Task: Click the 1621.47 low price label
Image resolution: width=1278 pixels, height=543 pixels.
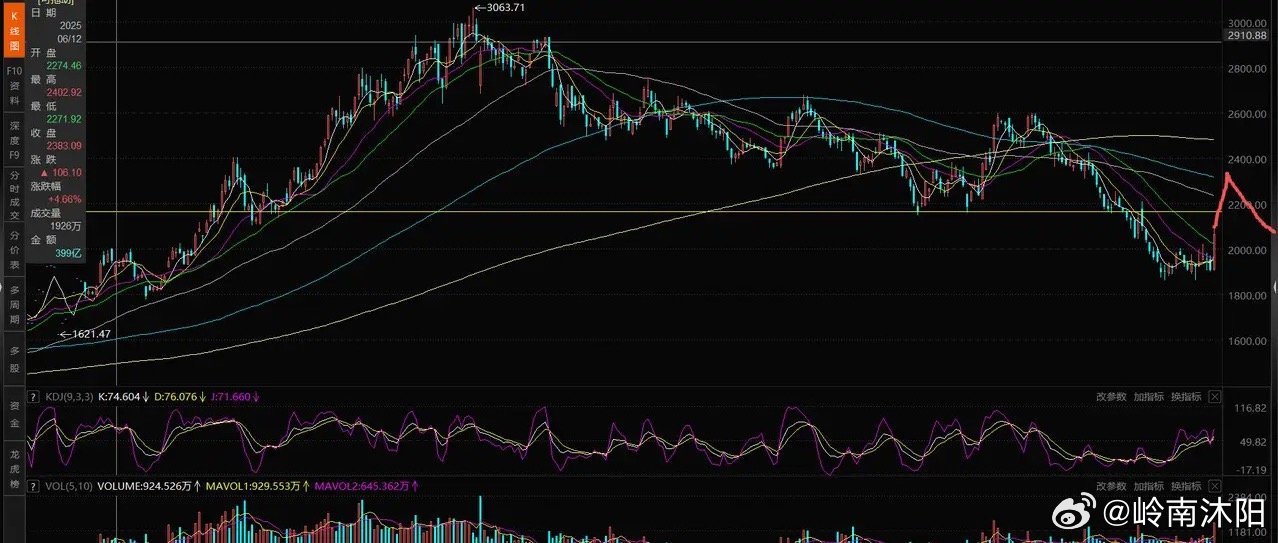Action: point(89,333)
